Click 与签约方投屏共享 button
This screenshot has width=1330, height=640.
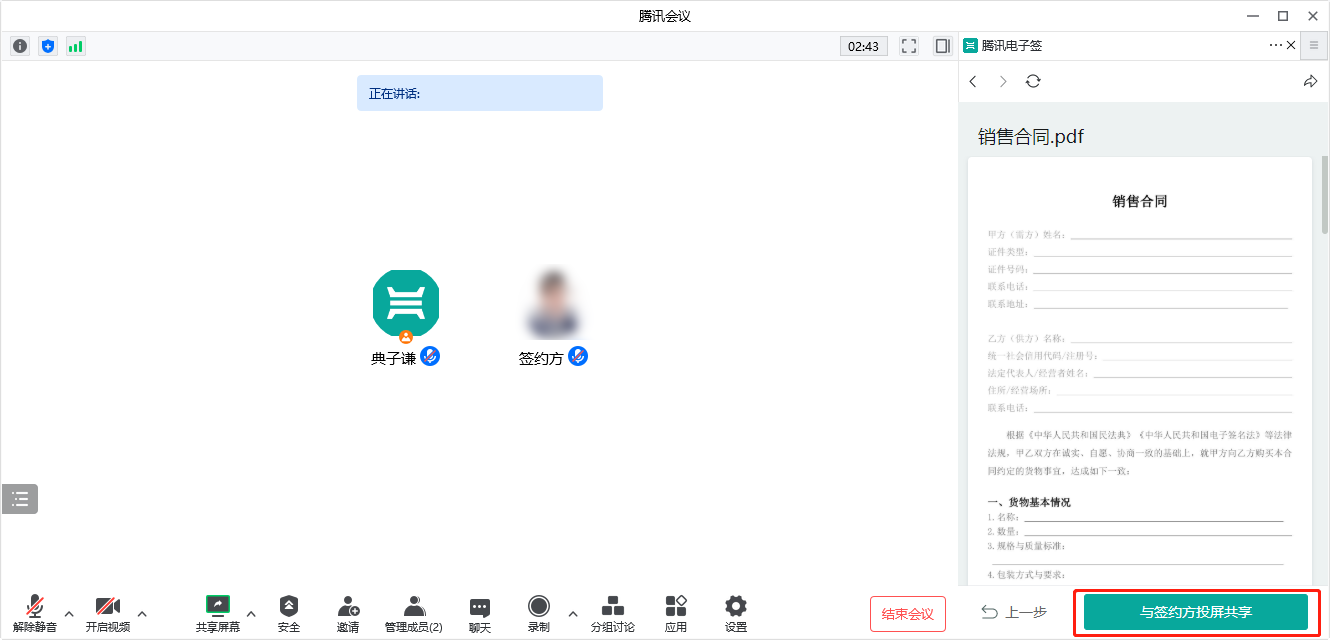tap(1196, 612)
